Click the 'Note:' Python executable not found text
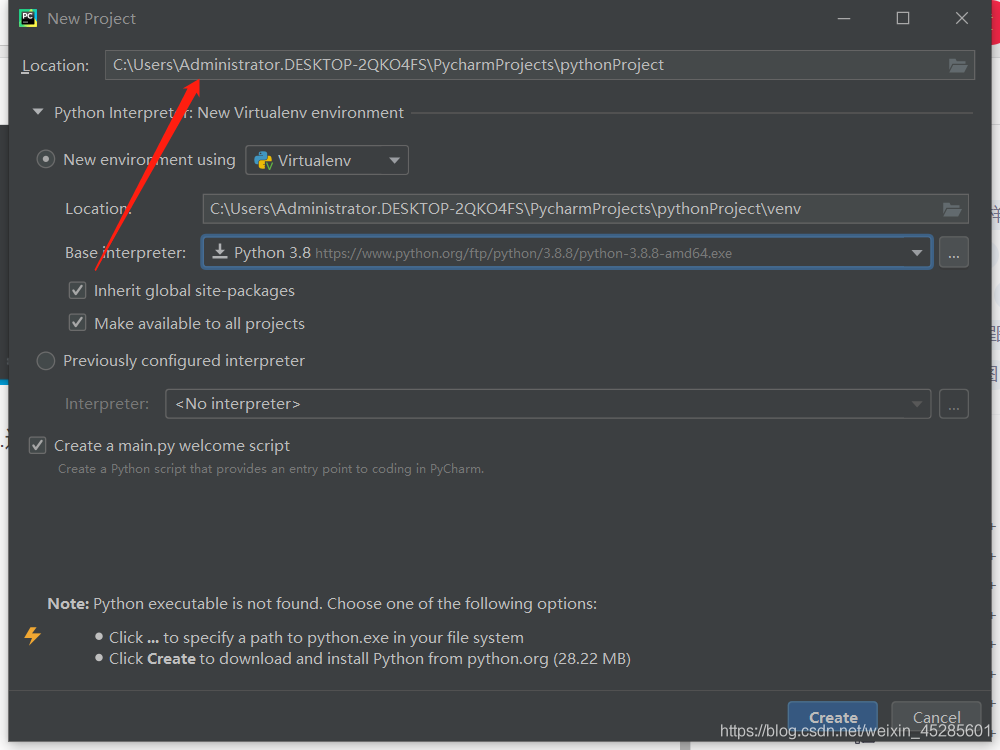Image resolution: width=1000 pixels, height=750 pixels. click(x=322, y=603)
